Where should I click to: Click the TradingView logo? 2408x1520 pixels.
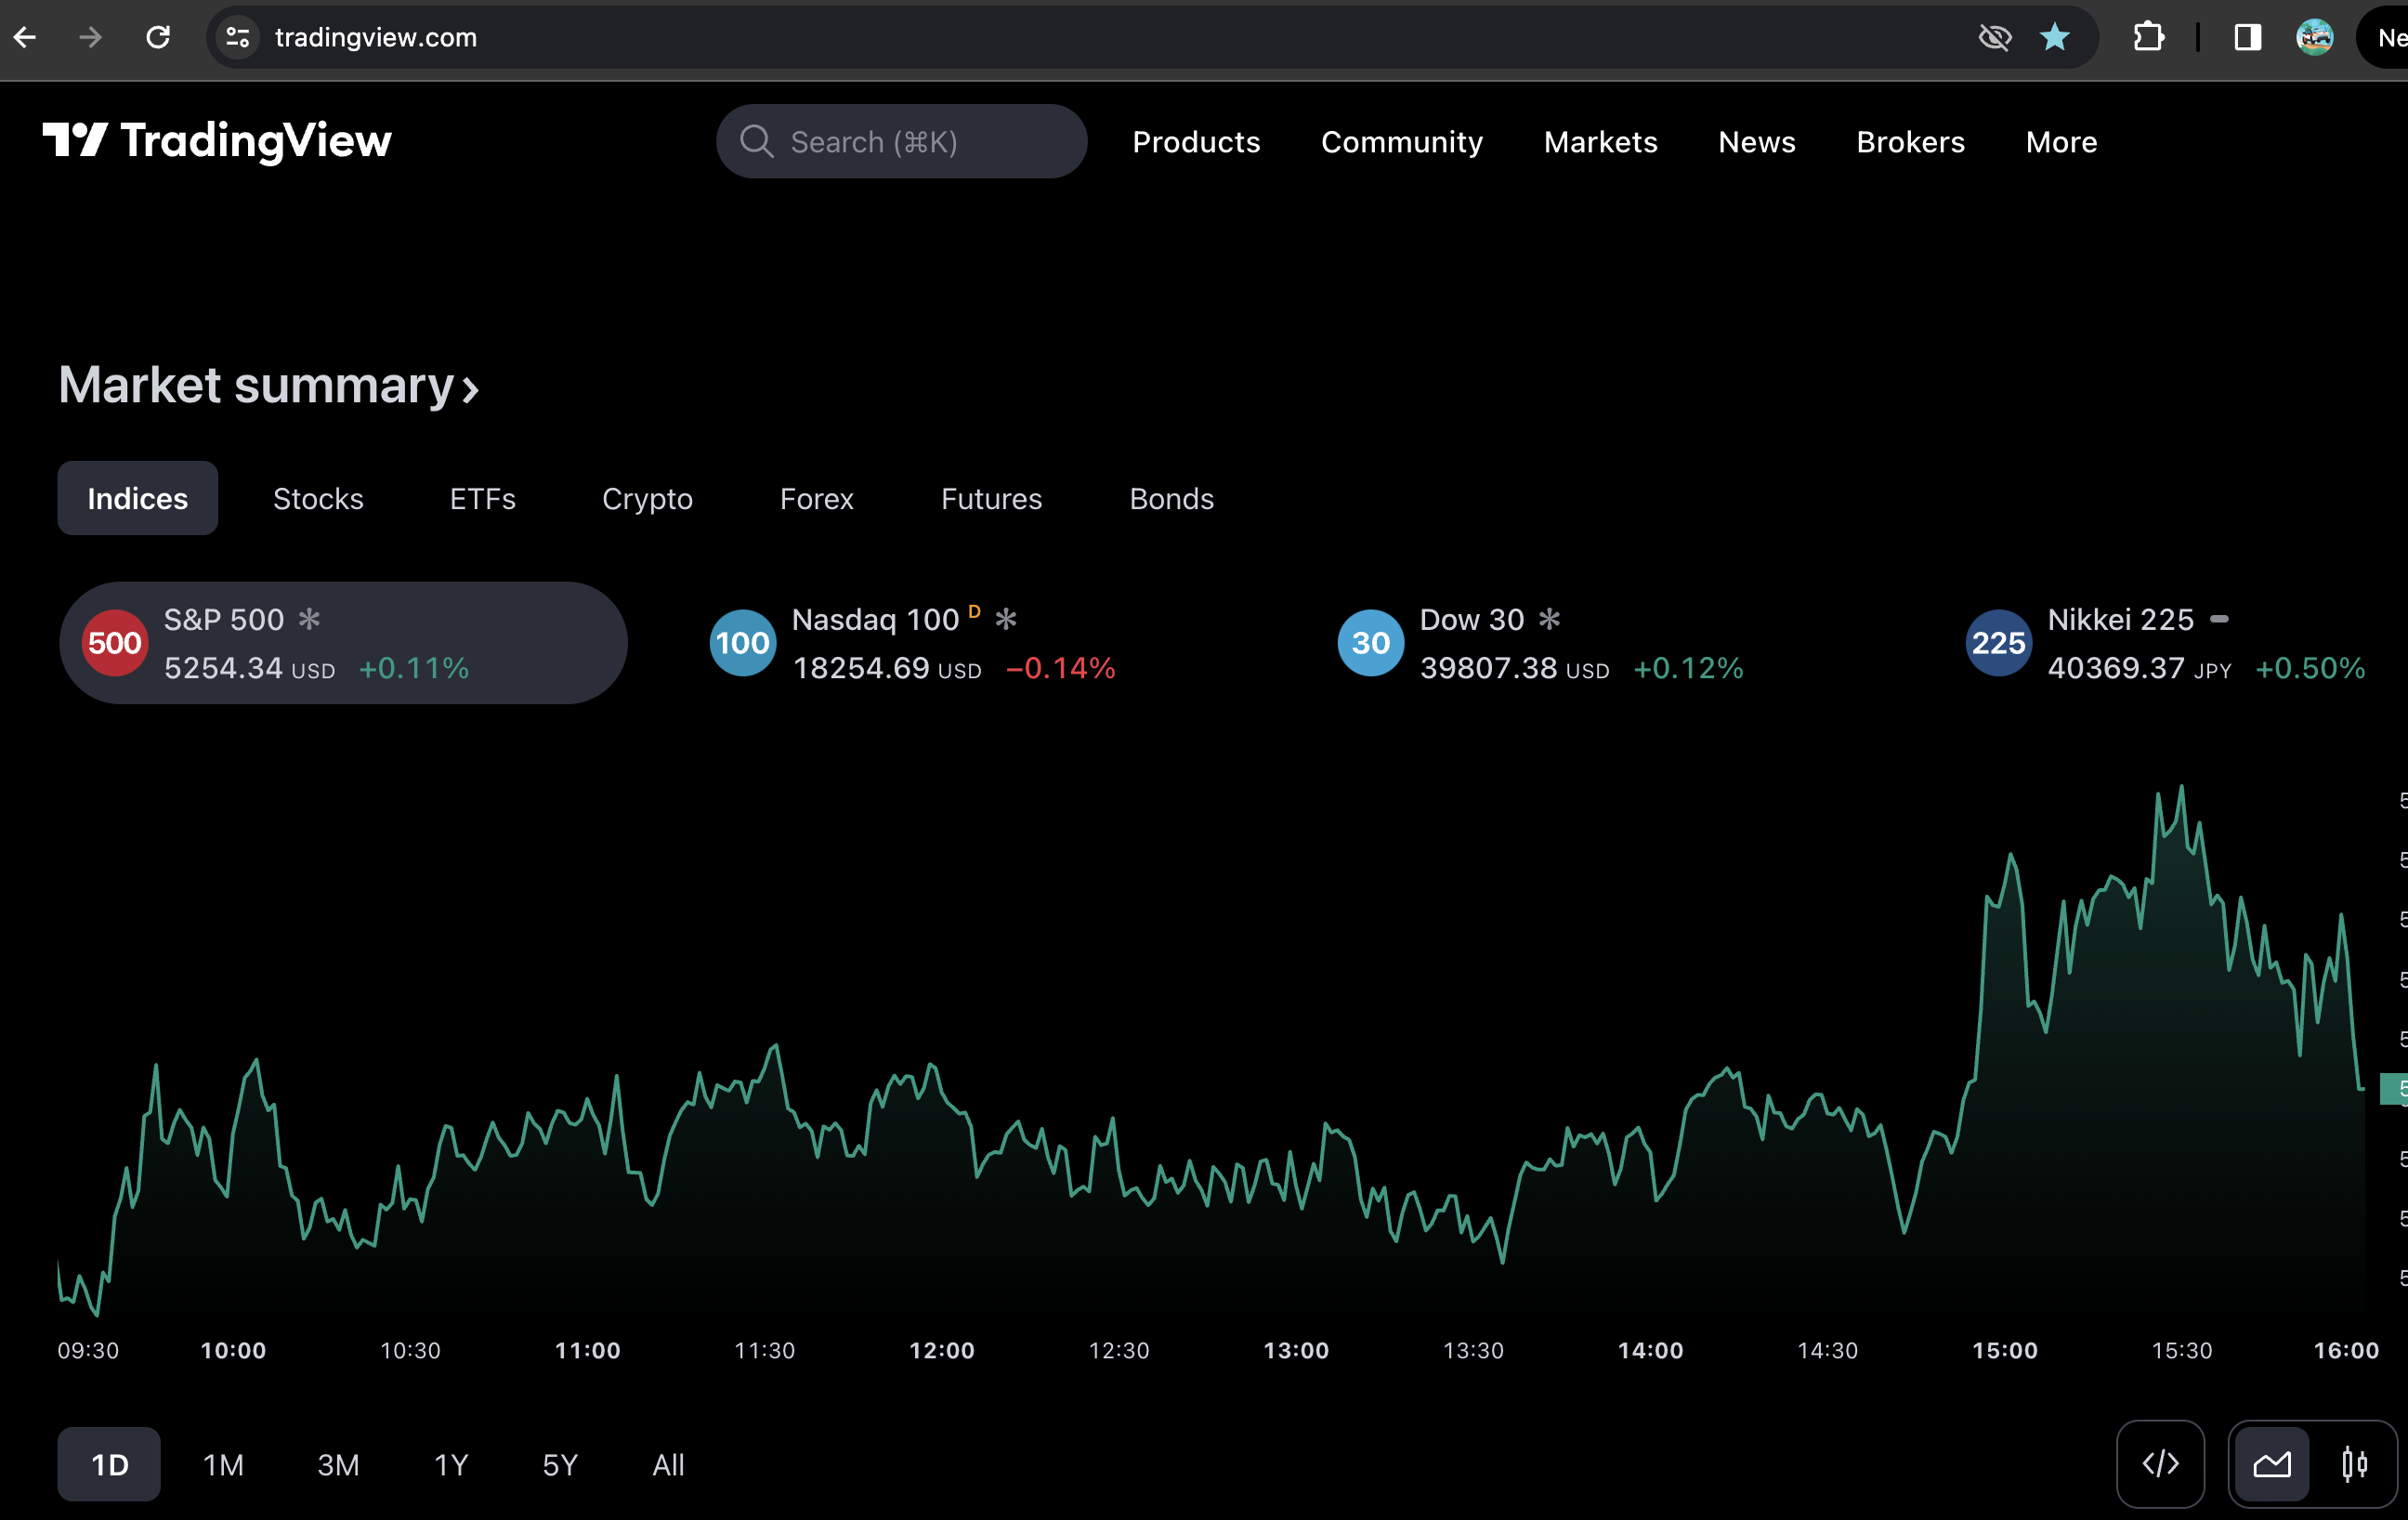[x=217, y=141]
